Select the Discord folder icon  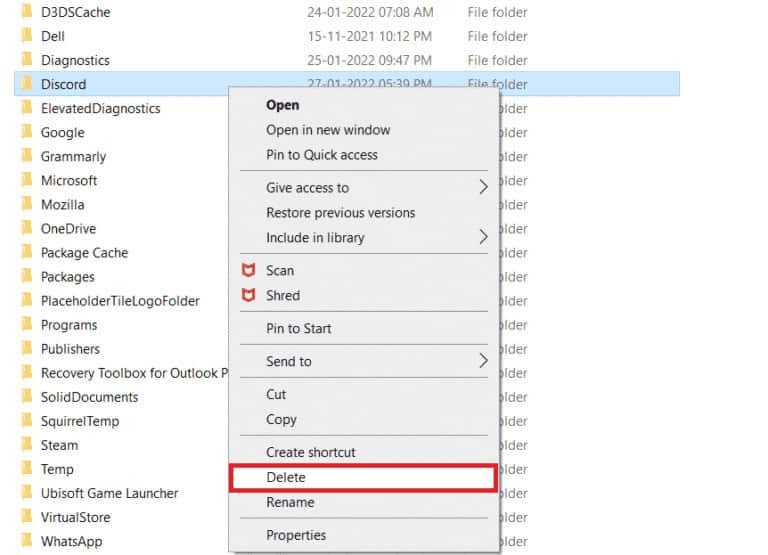(27, 84)
